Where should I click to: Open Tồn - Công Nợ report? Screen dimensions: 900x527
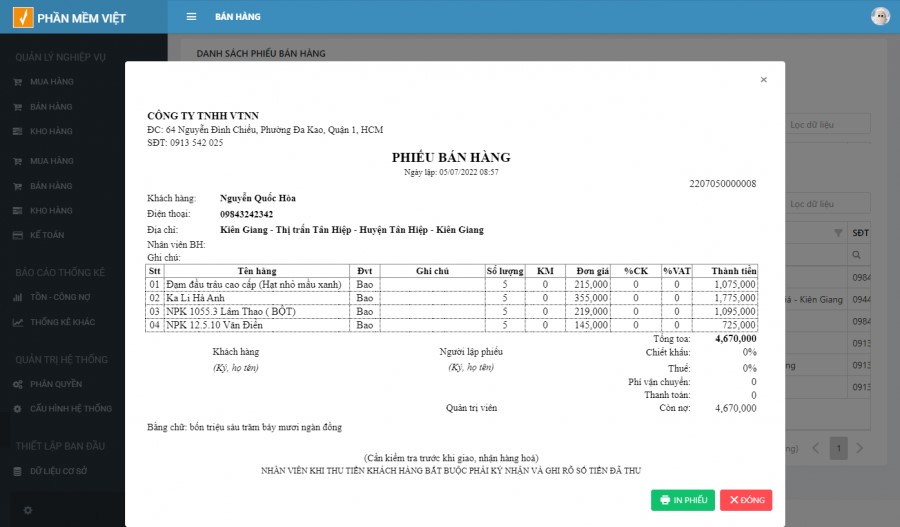[59, 297]
